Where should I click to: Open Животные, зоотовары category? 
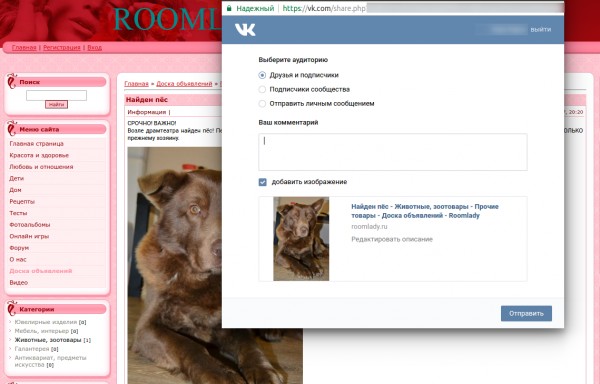tap(47, 340)
